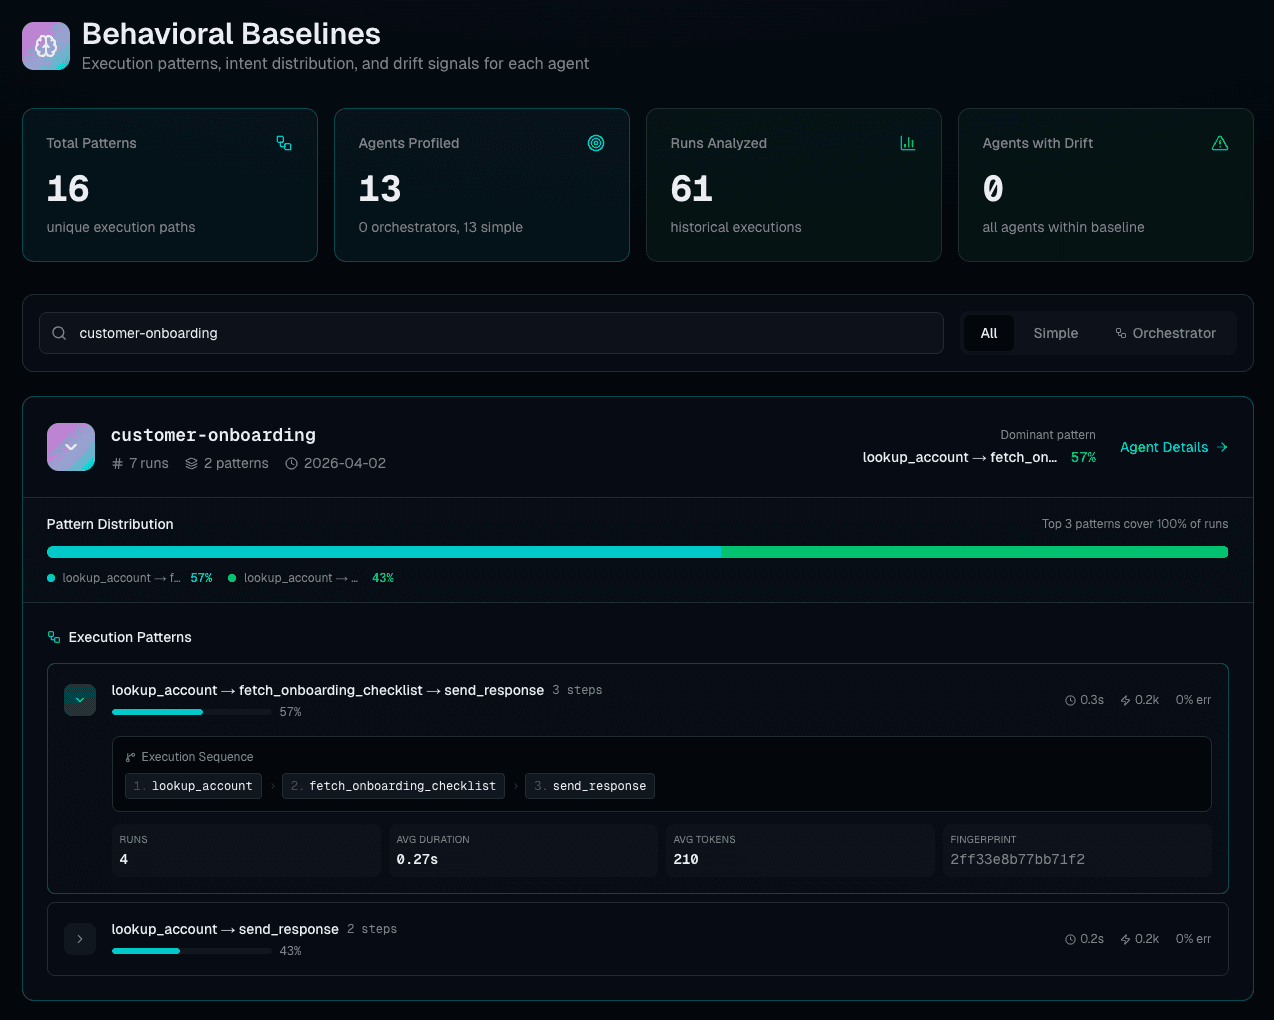This screenshot has width=1274, height=1020.
Task: Click the Total Patterns card icon
Action: tap(284, 143)
